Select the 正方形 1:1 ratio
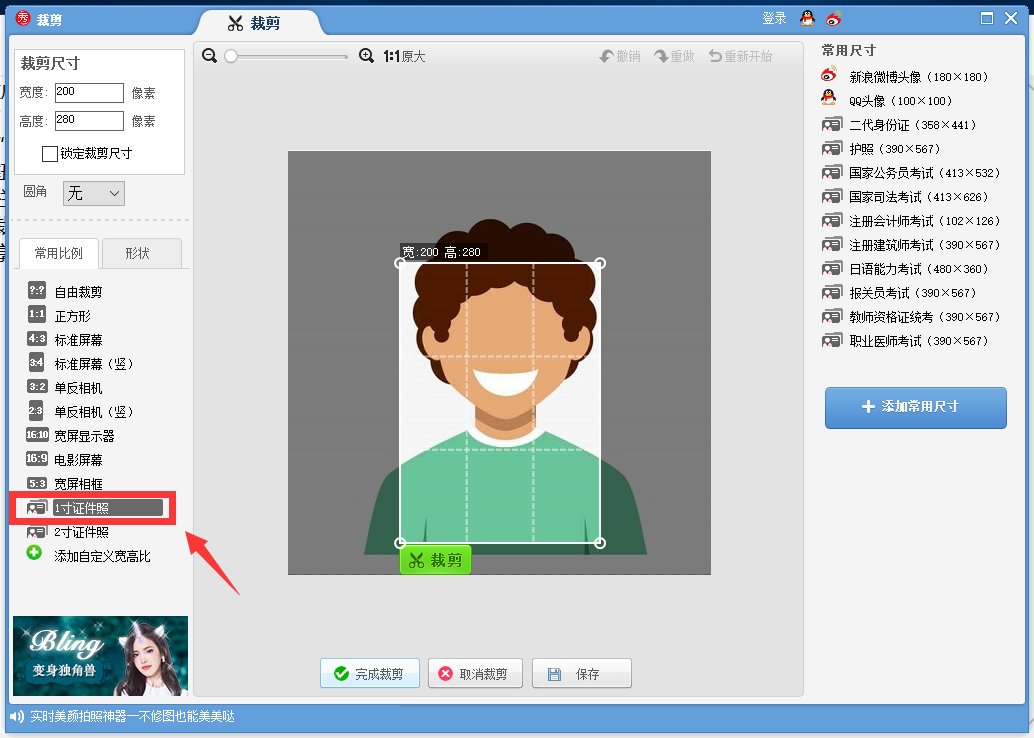Image resolution: width=1034 pixels, height=738 pixels. 59,315
